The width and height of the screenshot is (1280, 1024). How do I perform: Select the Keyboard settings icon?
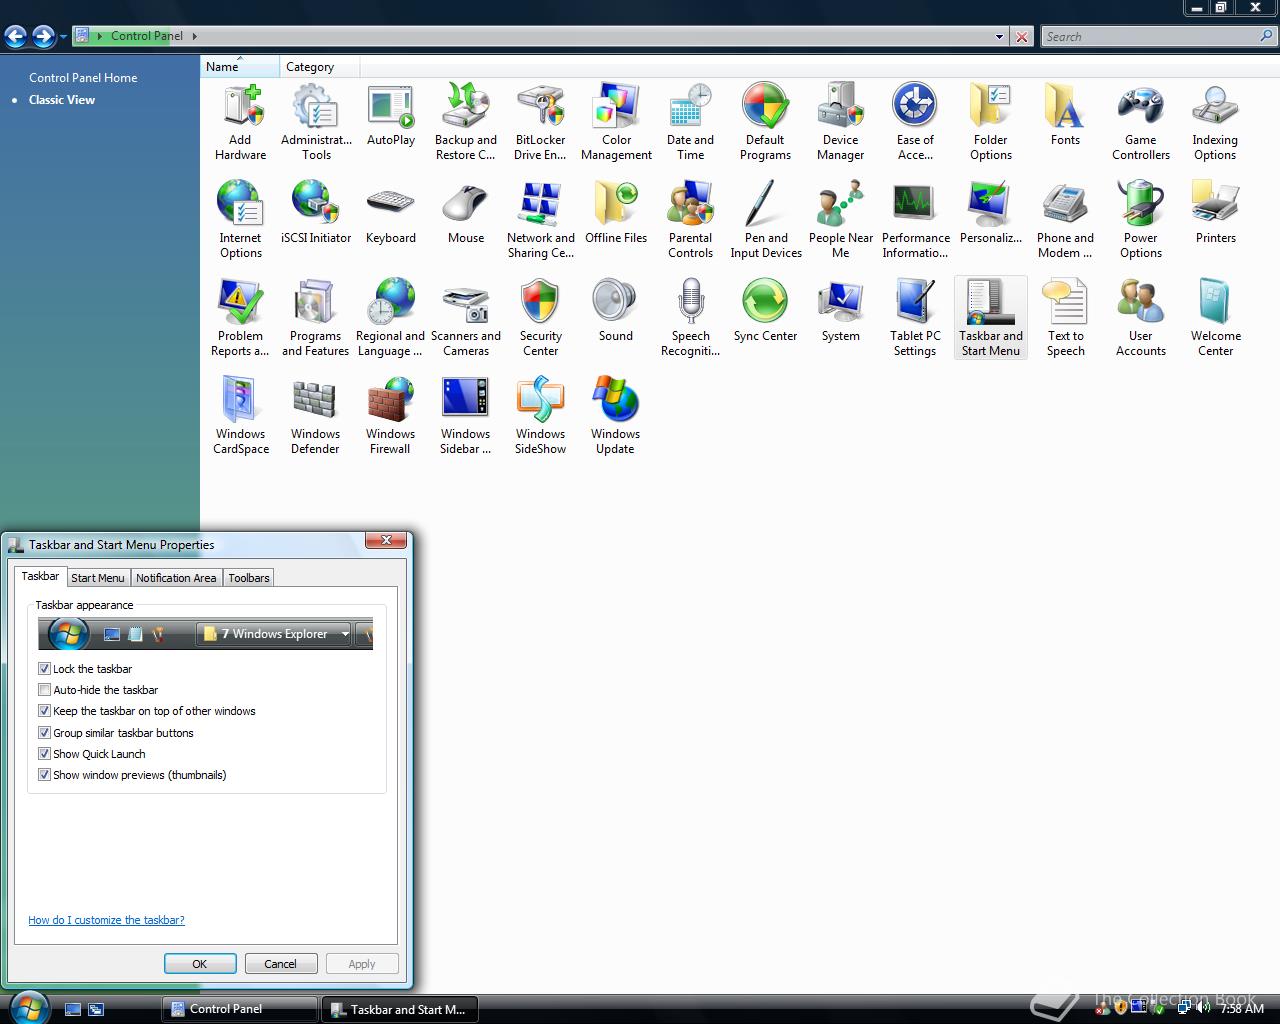click(391, 214)
